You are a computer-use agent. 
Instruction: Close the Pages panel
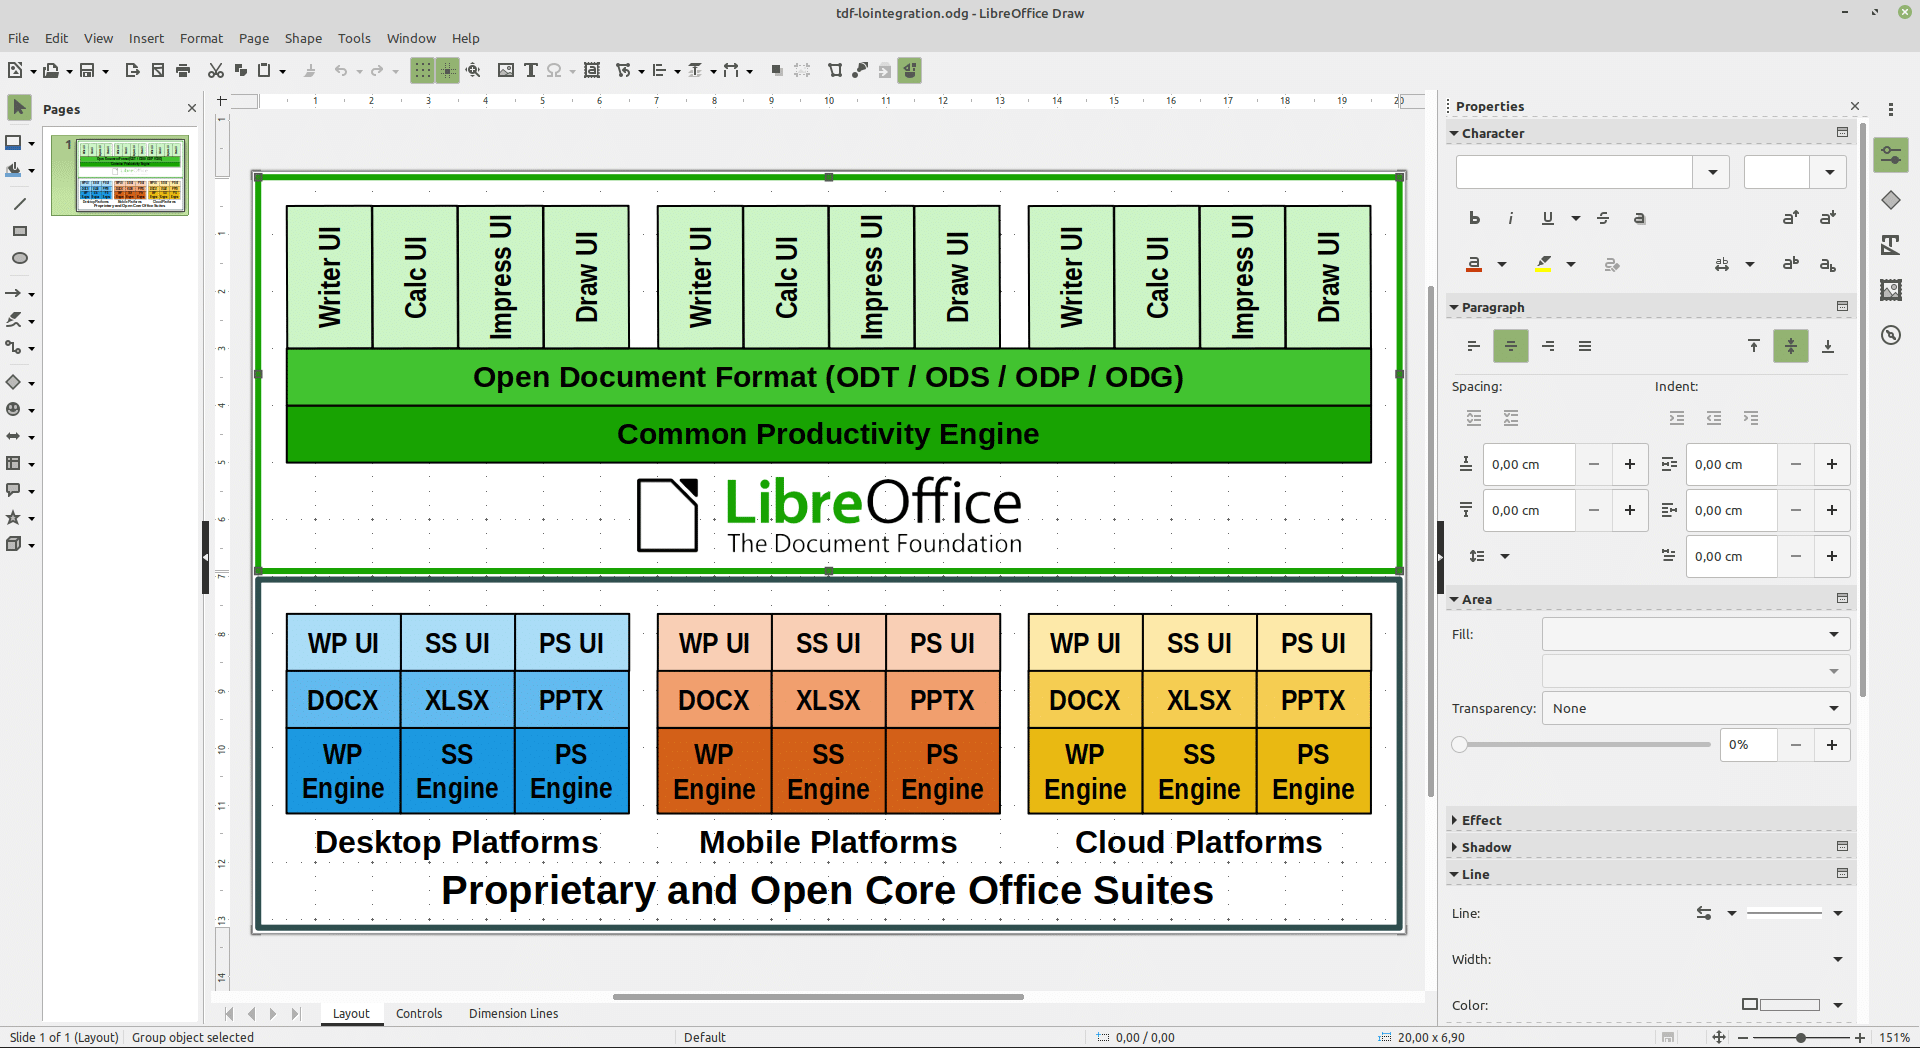192,108
